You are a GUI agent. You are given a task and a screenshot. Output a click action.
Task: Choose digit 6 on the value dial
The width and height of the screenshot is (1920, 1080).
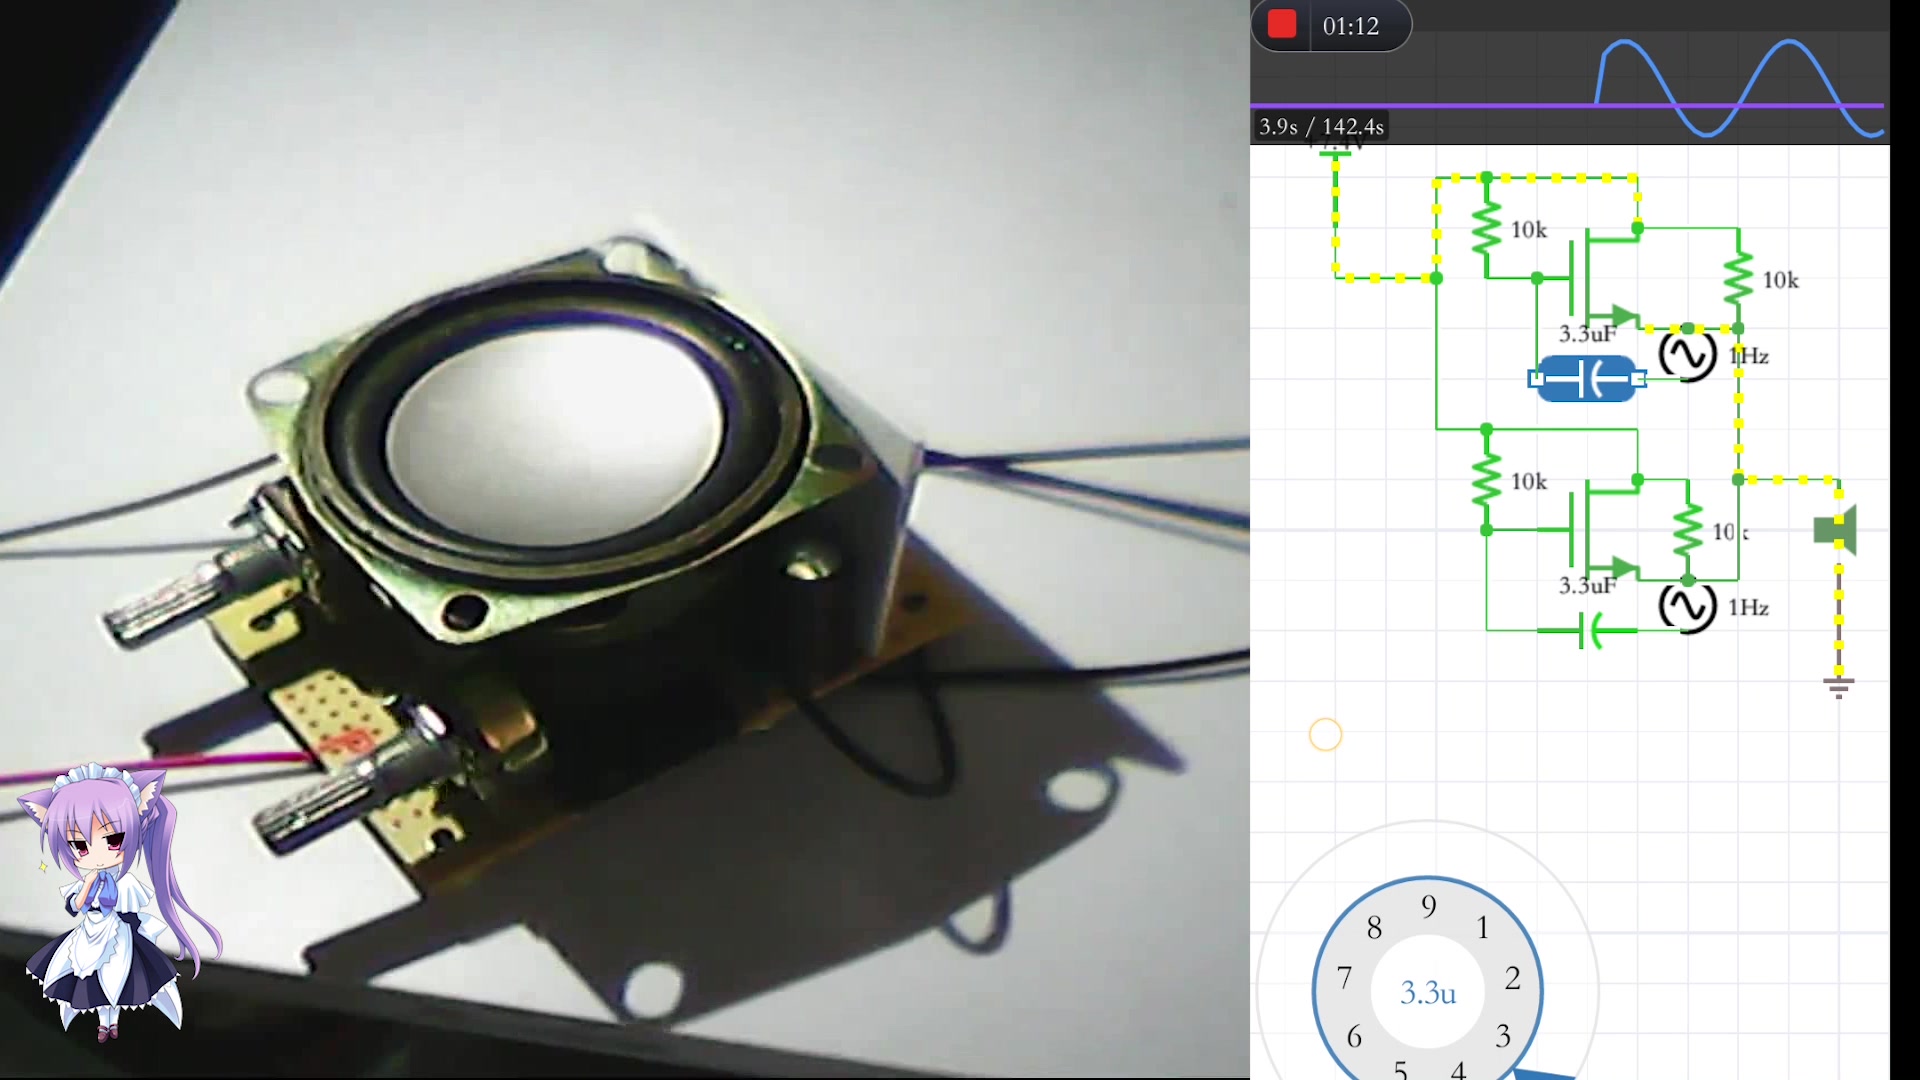[x=1354, y=1036]
